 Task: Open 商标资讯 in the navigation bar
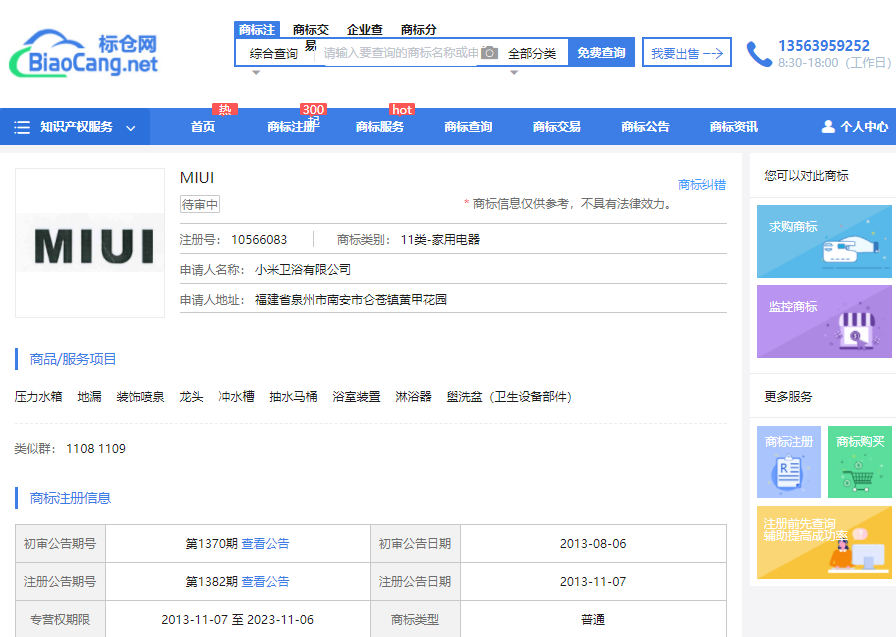(x=734, y=127)
